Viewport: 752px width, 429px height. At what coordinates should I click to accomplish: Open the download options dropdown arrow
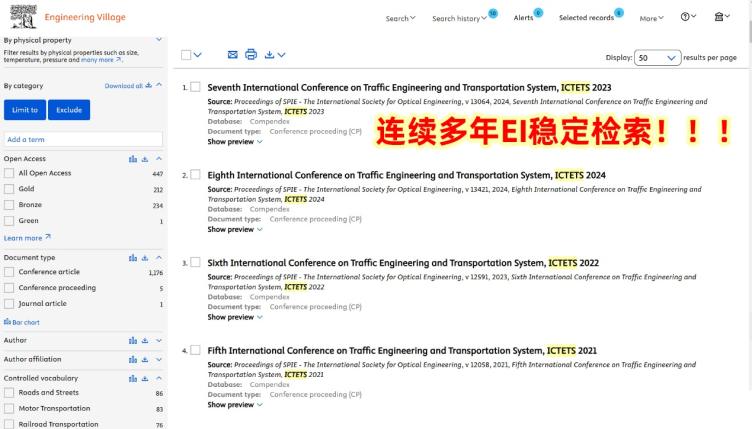tap(282, 55)
